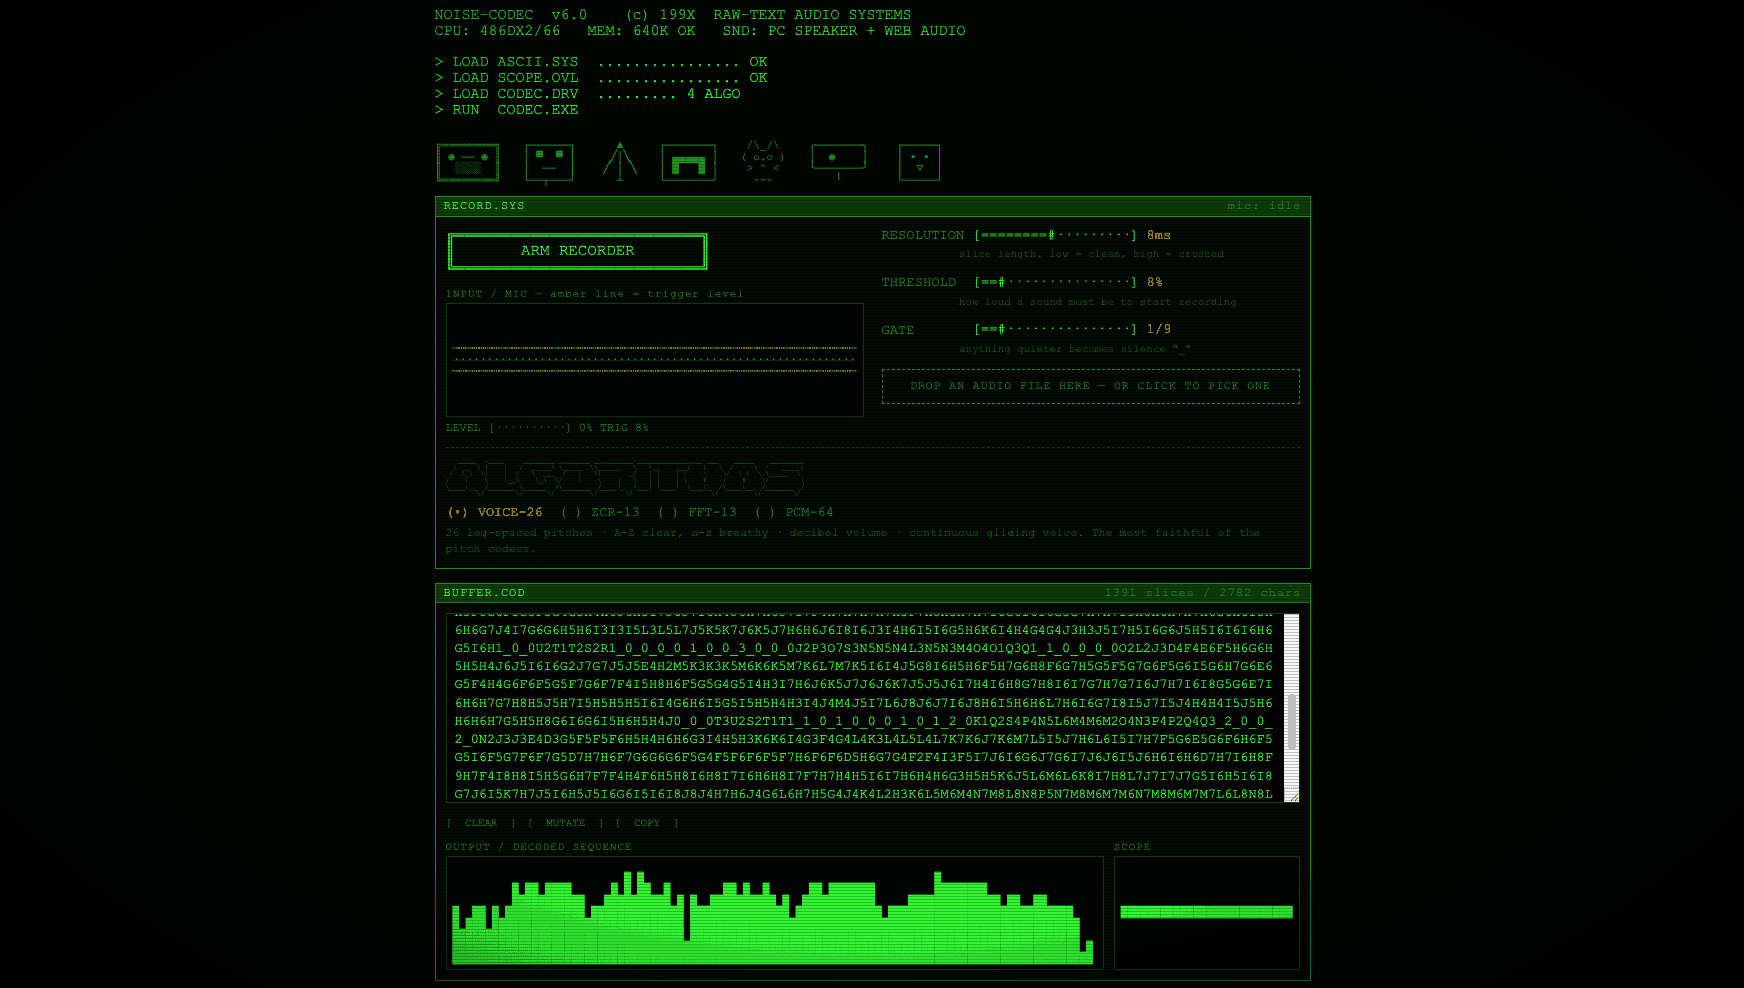Click the 'OUTPUT / DECODED SEQUENCE' label

coord(539,847)
